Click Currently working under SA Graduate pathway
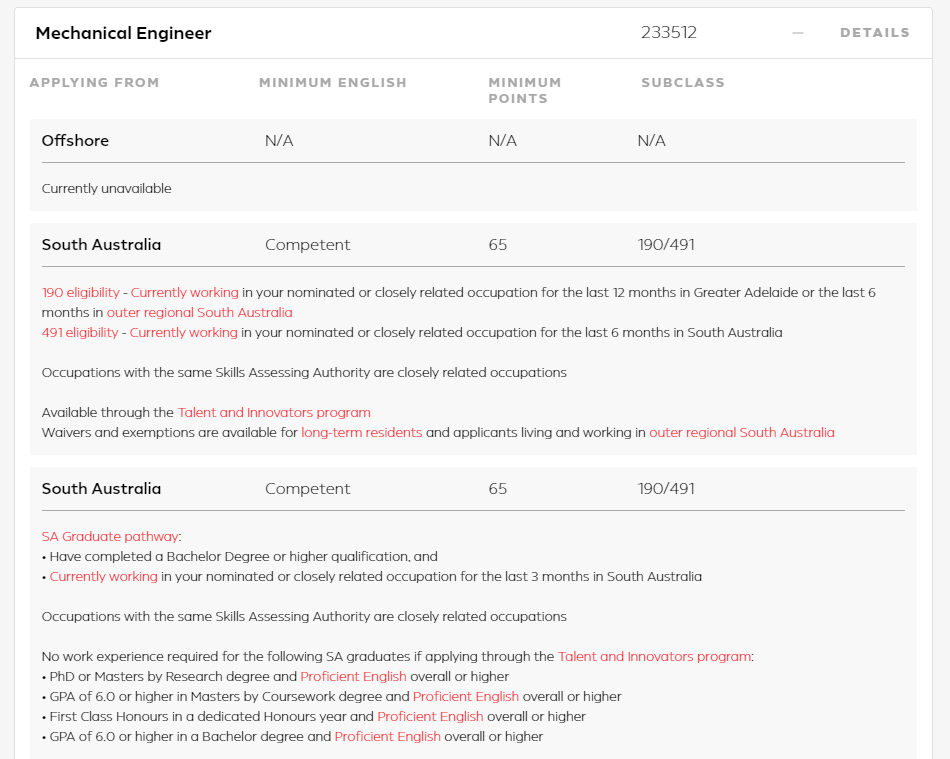Image resolution: width=950 pixels, height=759 pixels. [x=103, y=577]
